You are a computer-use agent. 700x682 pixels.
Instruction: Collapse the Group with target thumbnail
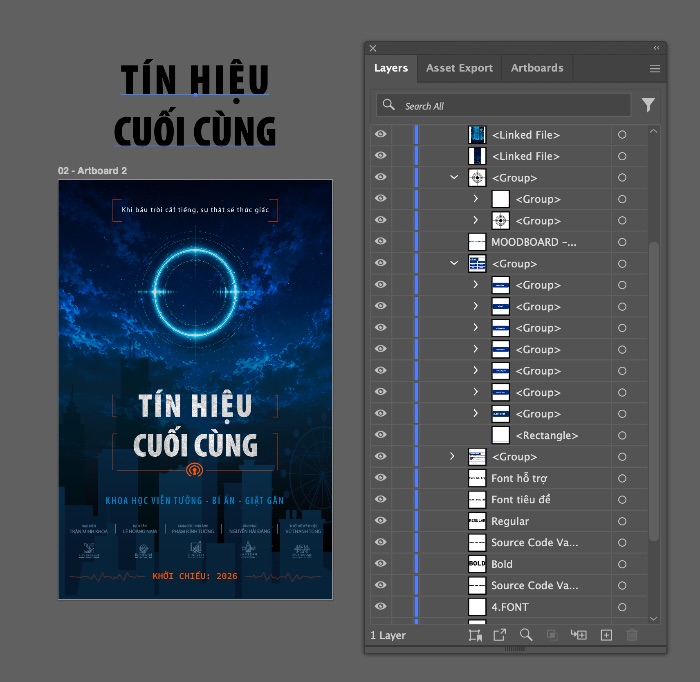click(x=454, y=177)
